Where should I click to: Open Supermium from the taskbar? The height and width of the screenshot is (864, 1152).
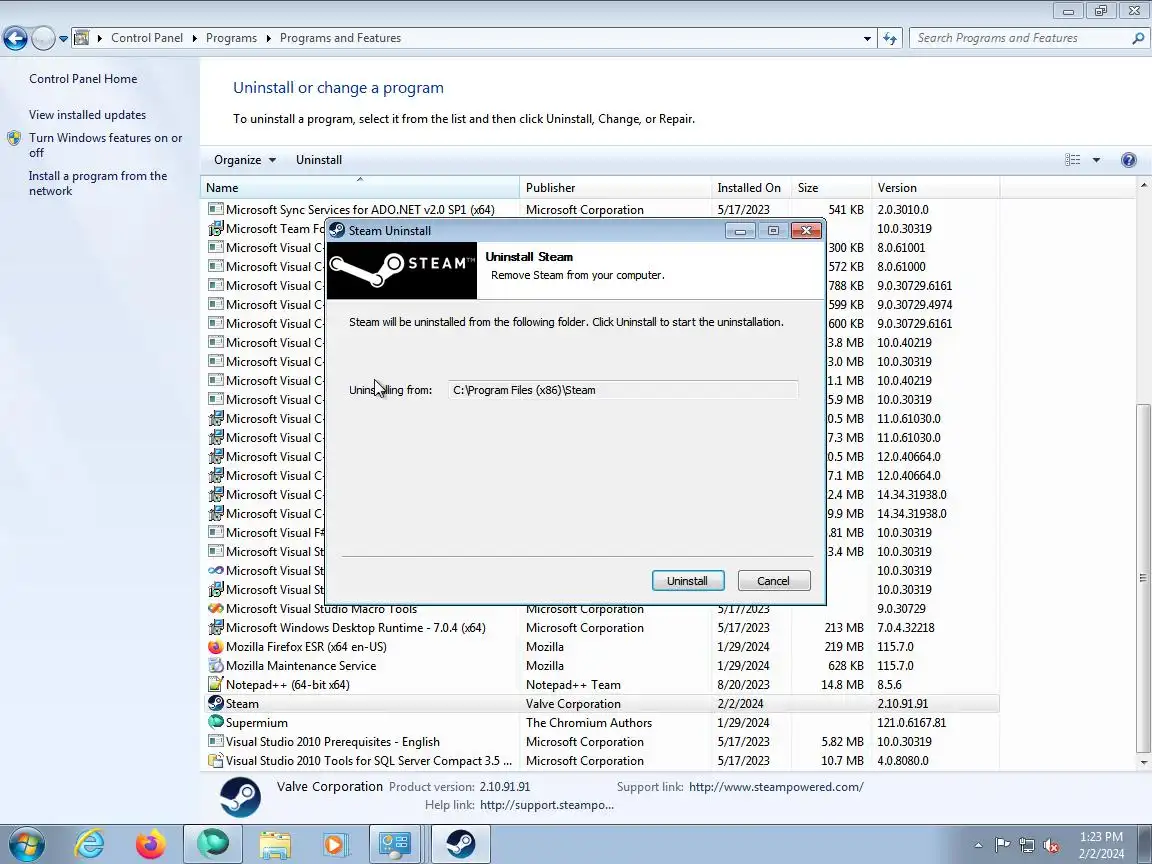tap(212, 844)
